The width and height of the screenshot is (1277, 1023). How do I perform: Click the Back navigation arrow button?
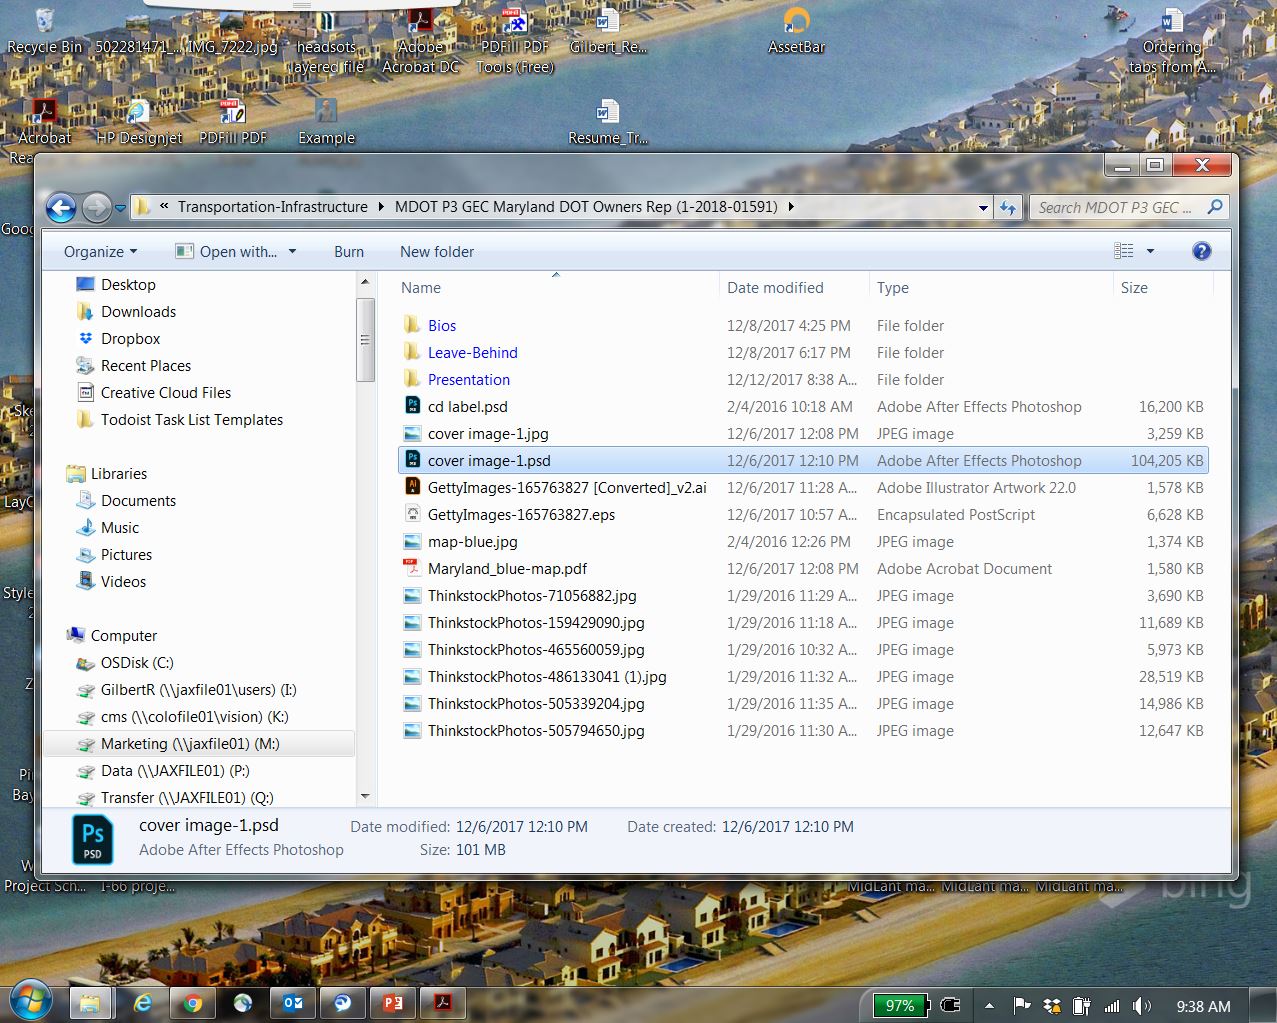(61, 207)
